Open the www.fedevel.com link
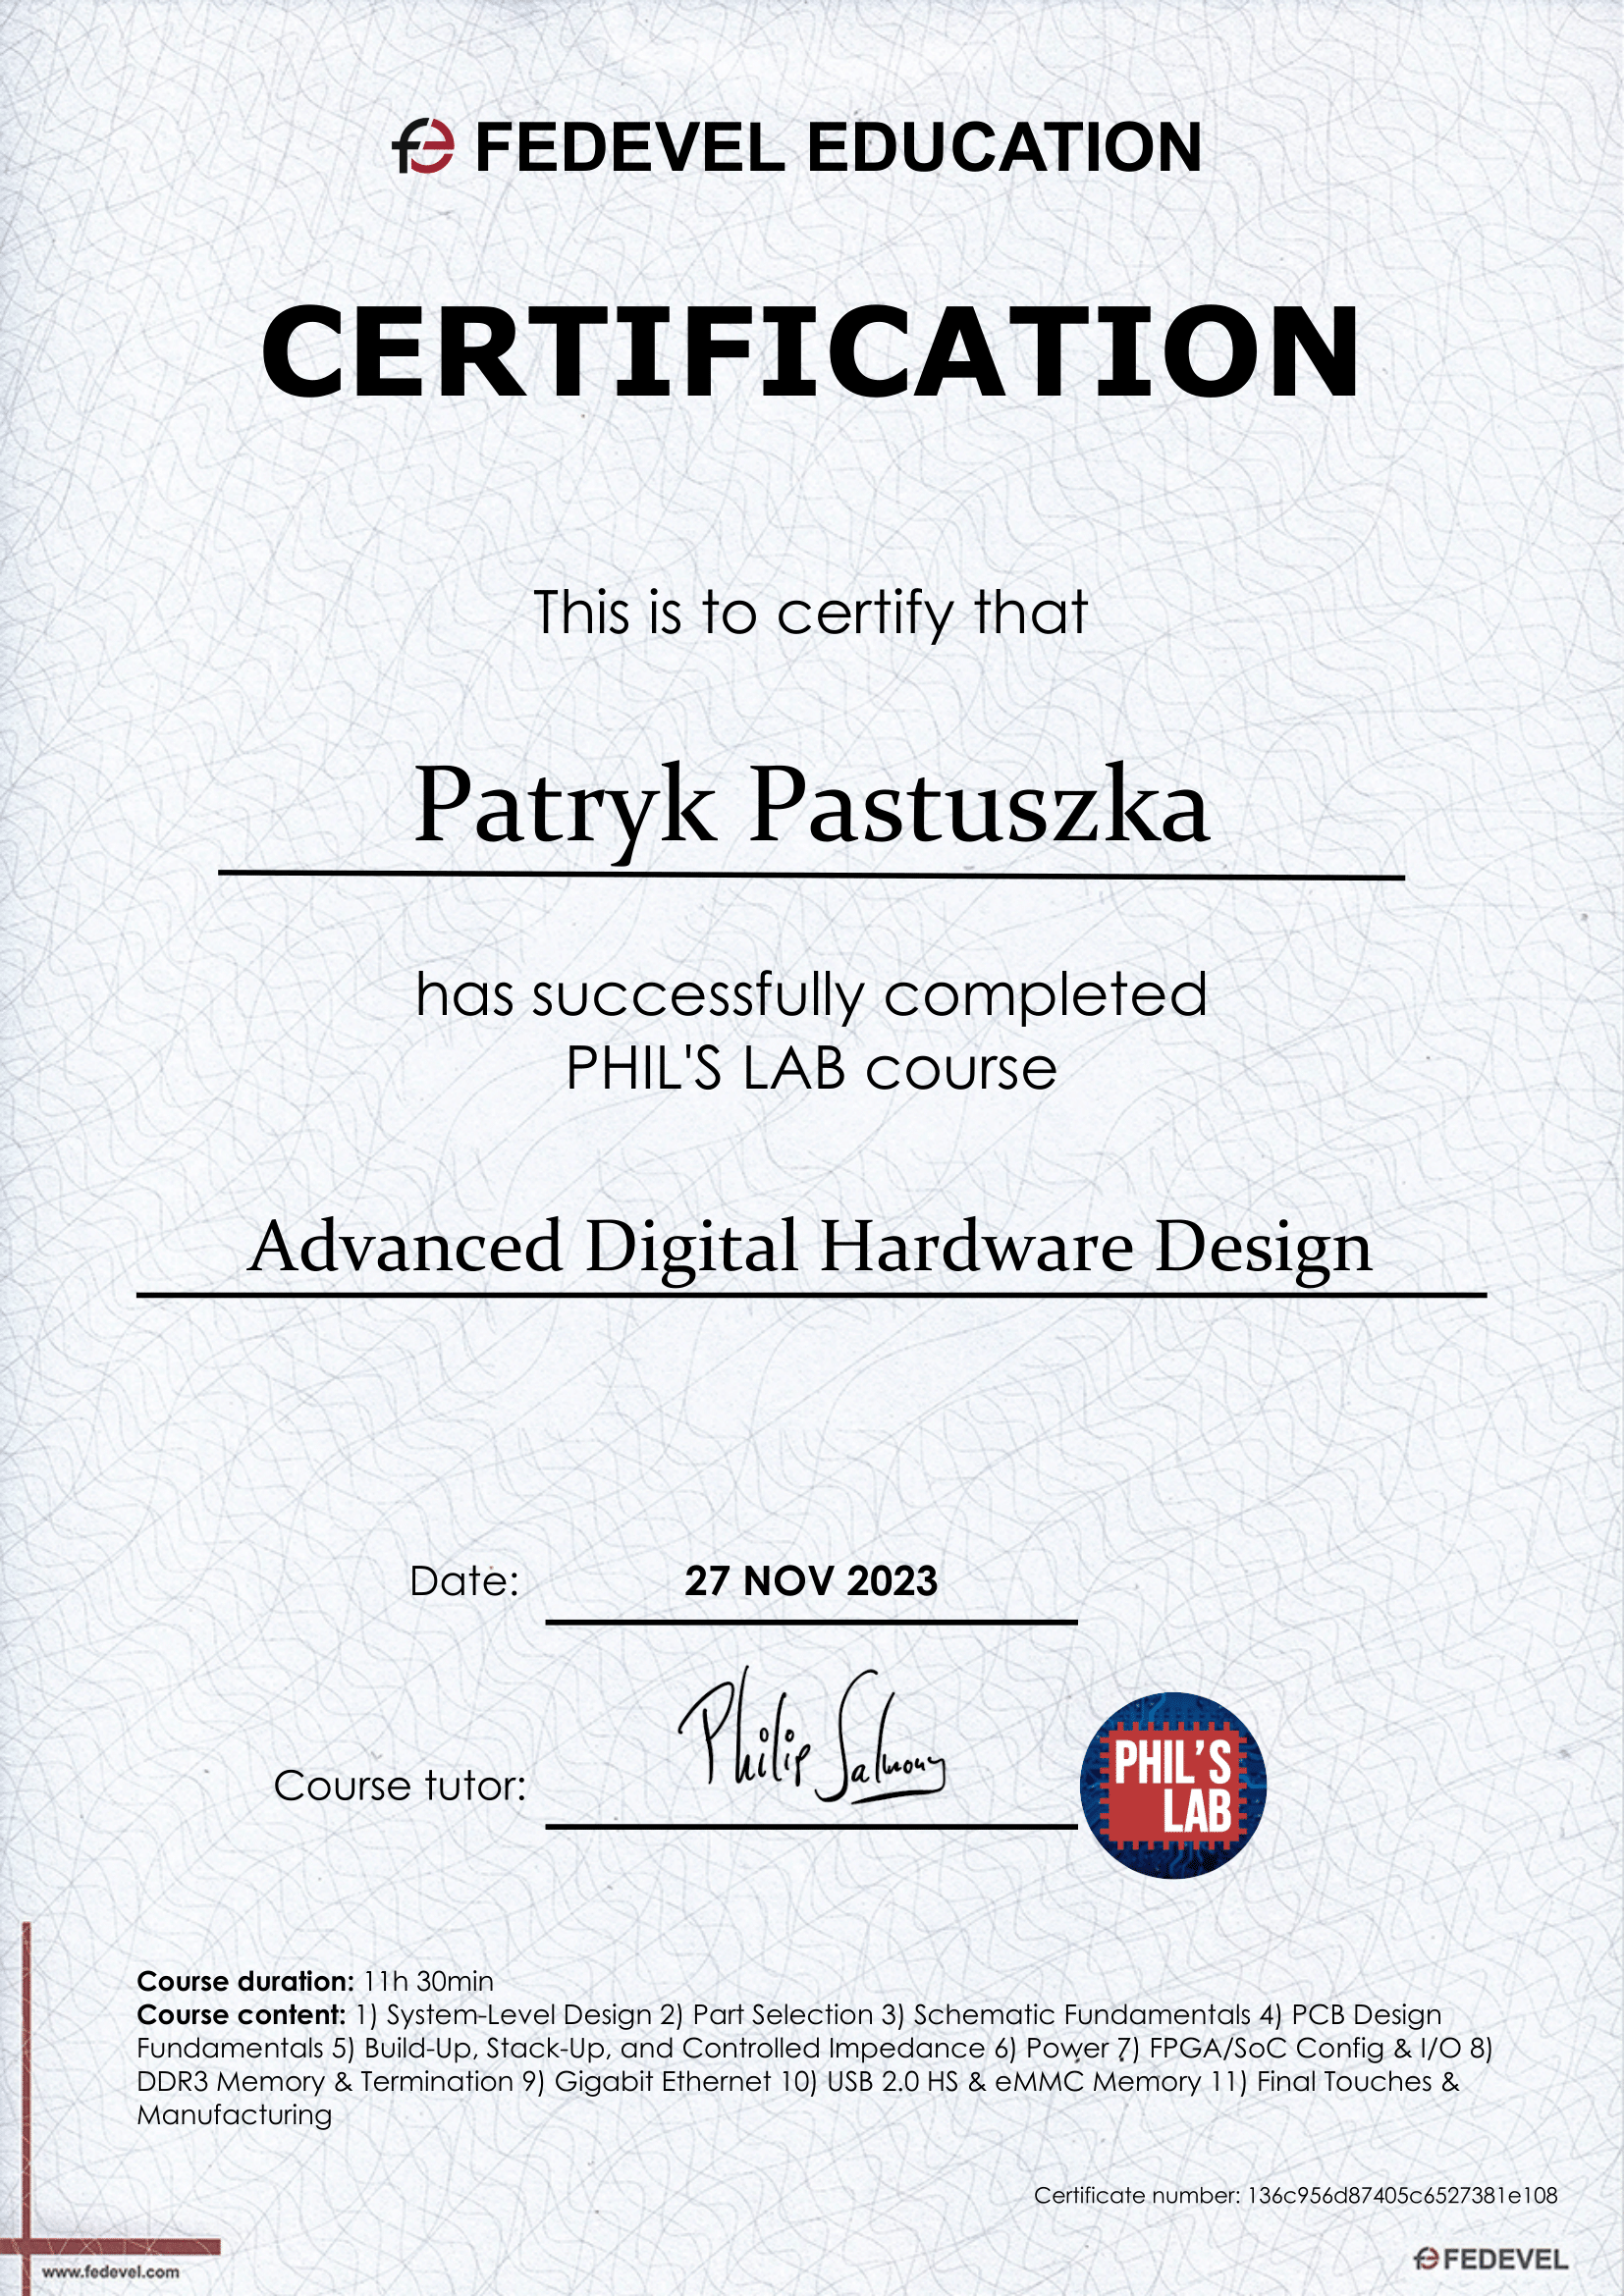 [110, 2271]
